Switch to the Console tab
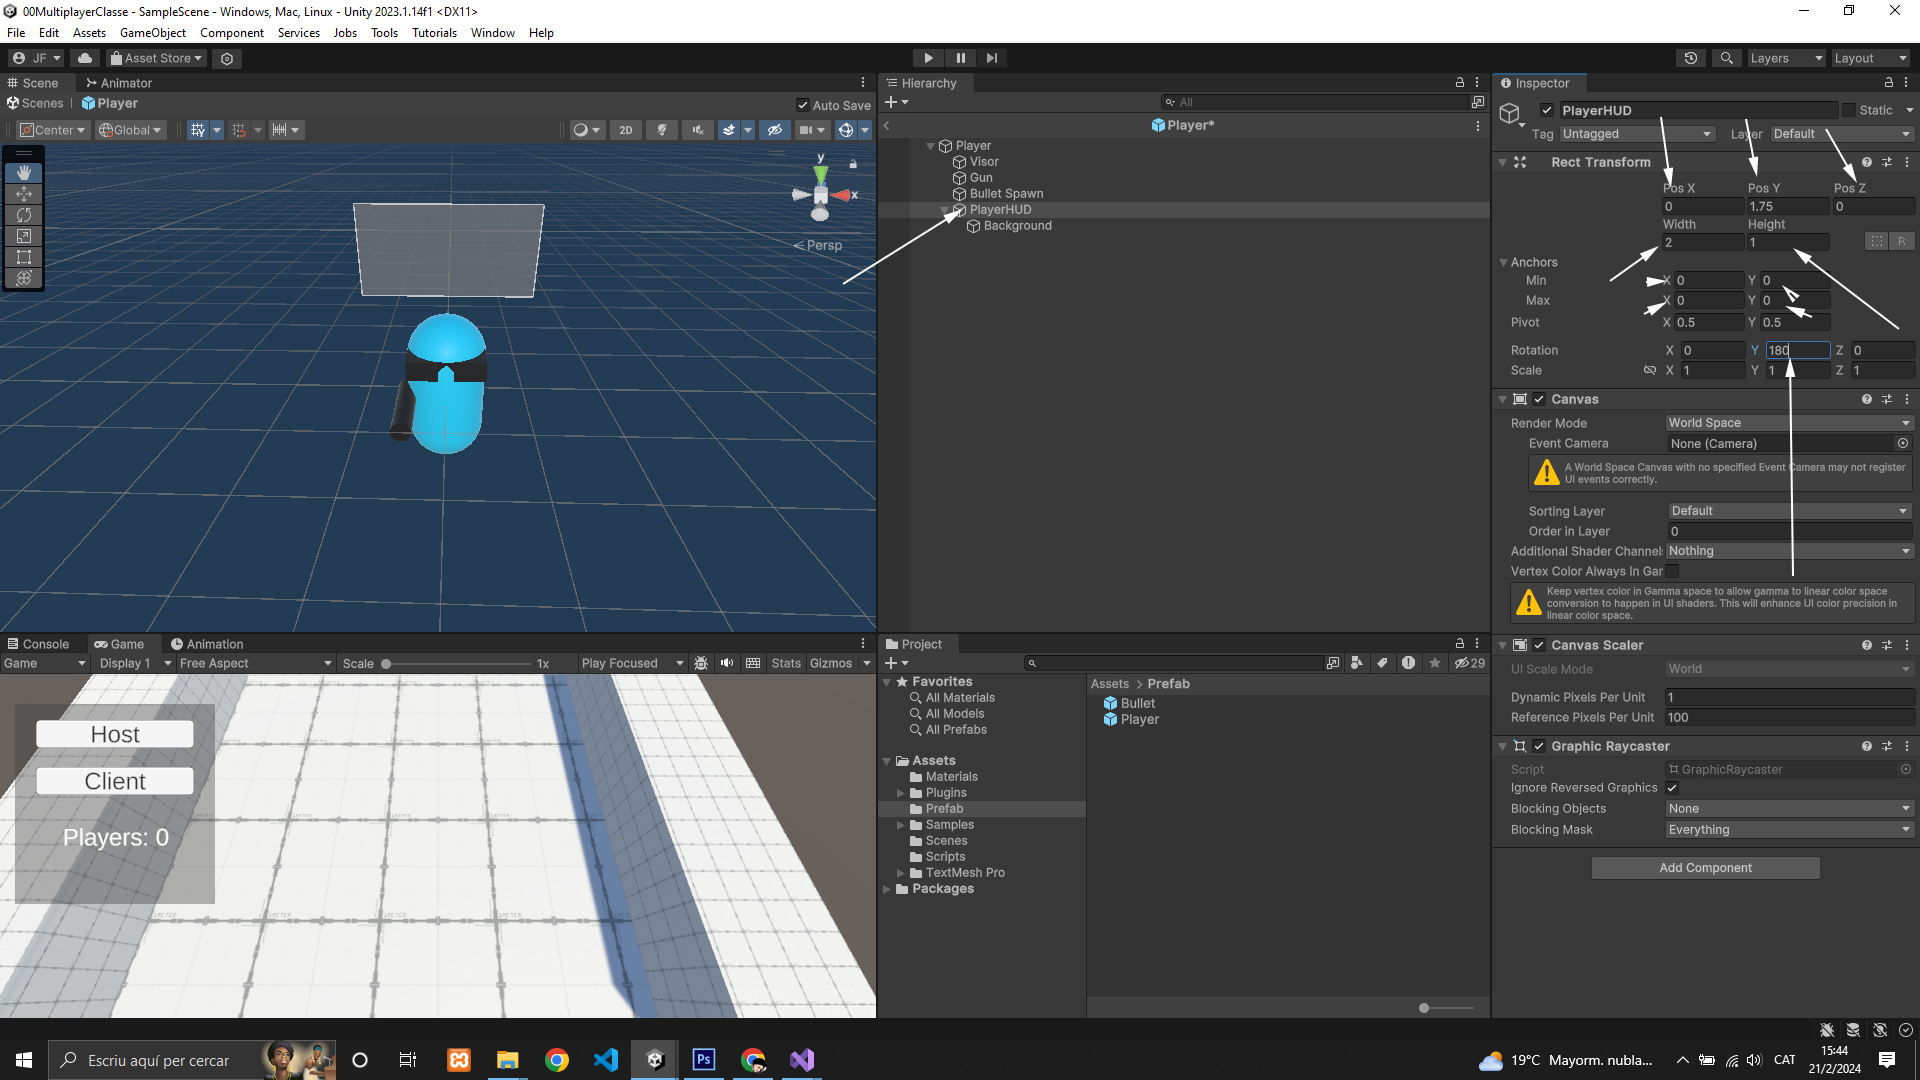The width and height of the screenshot is (1920, 1080). click(38, 644)
